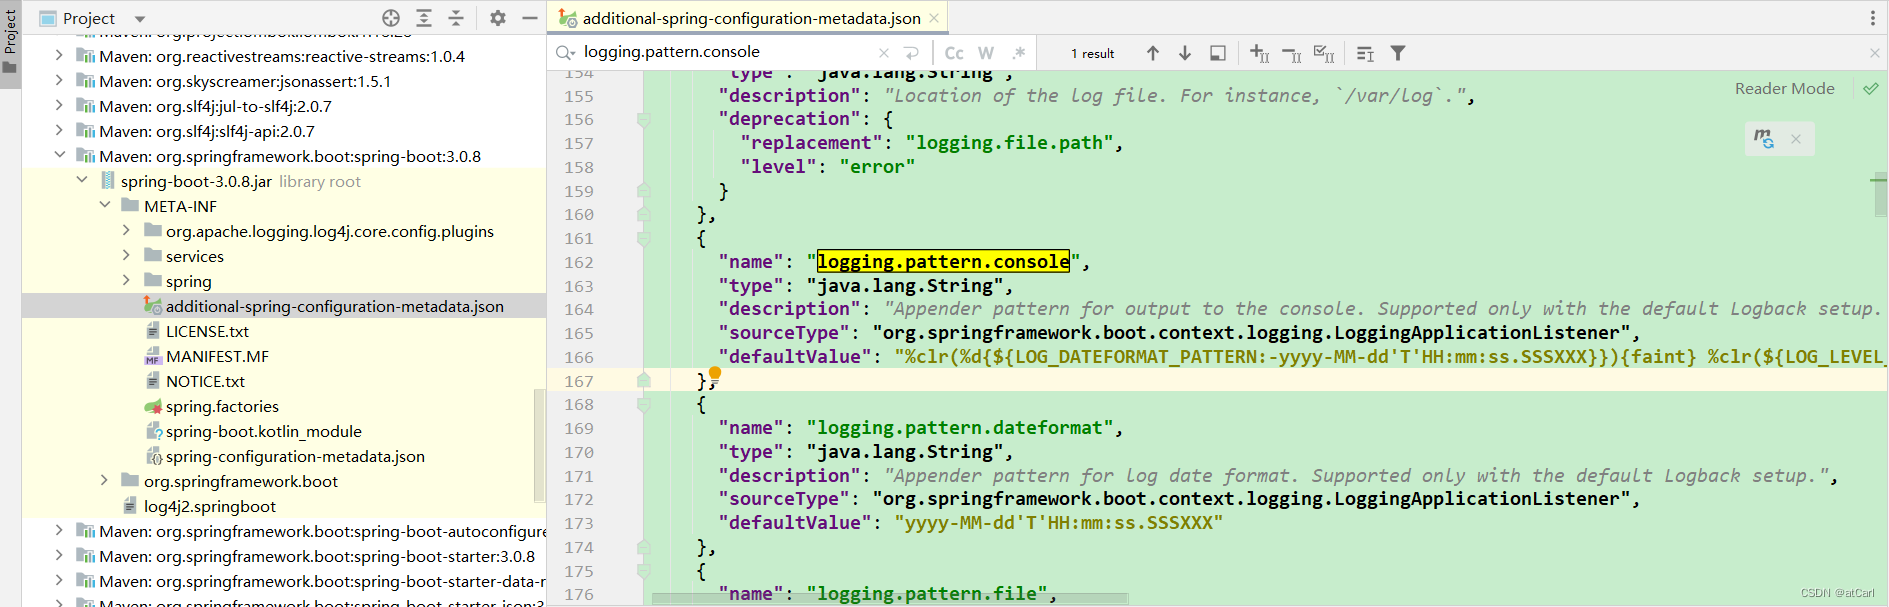Close the additional-spring-configuration-metadata.json tab
Image resolution: width=1889 pixels, height=607 pixels.
click(934, 18)
